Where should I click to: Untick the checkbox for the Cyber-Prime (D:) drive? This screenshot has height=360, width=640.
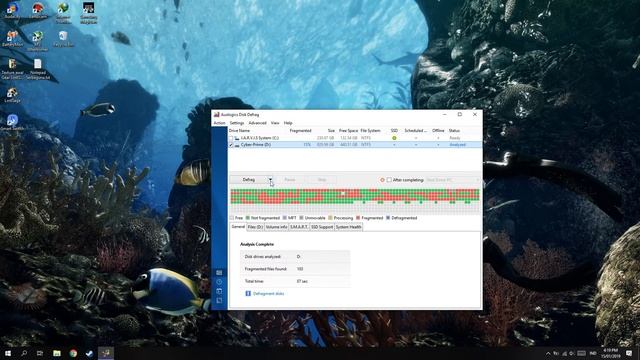pos(231,145)
